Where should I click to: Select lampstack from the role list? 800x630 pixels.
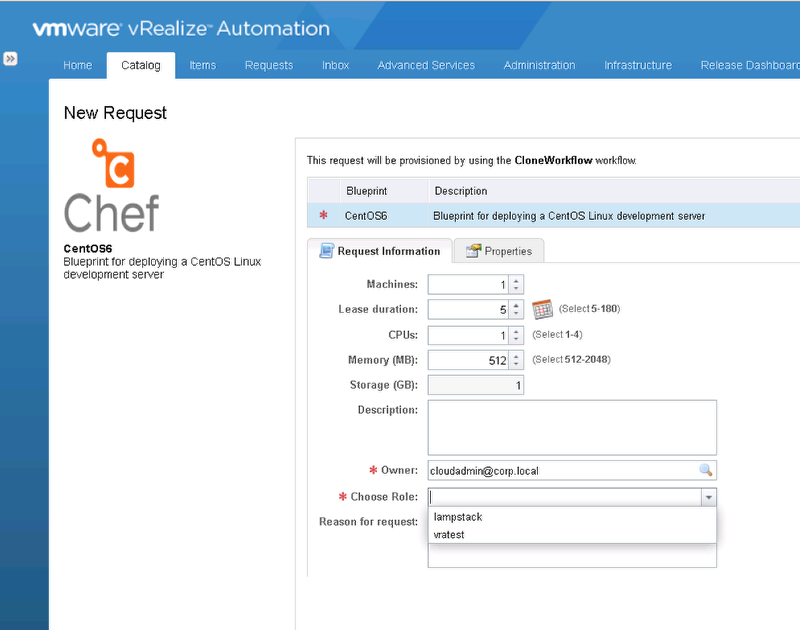459,517
